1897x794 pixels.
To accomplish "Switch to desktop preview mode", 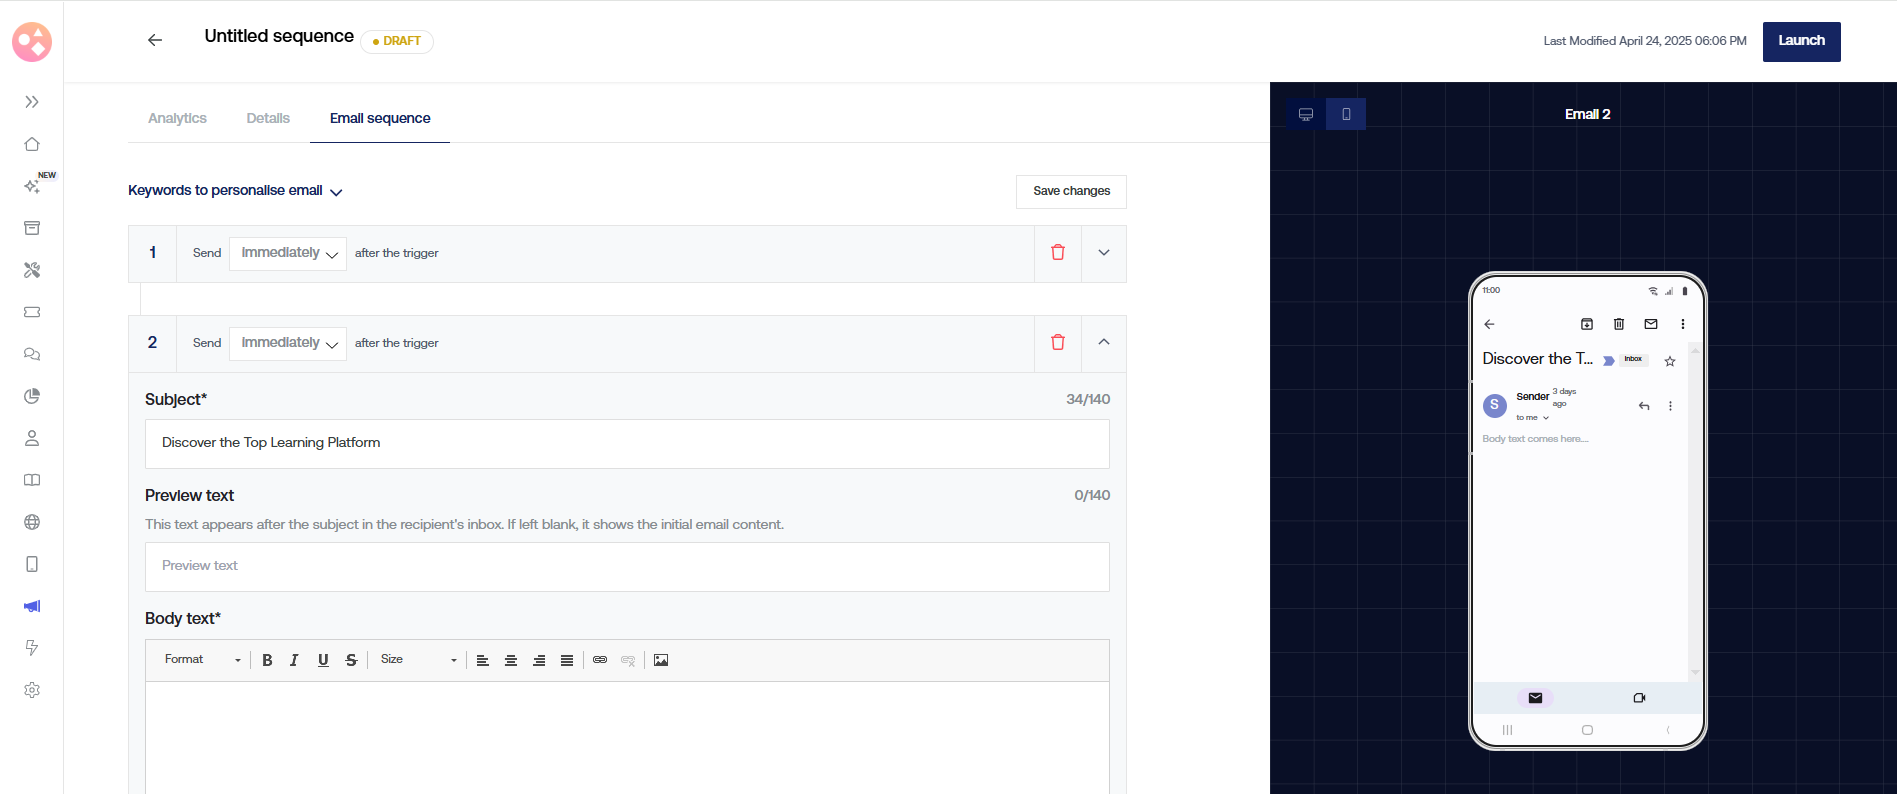I will [x=1306, y=114].
